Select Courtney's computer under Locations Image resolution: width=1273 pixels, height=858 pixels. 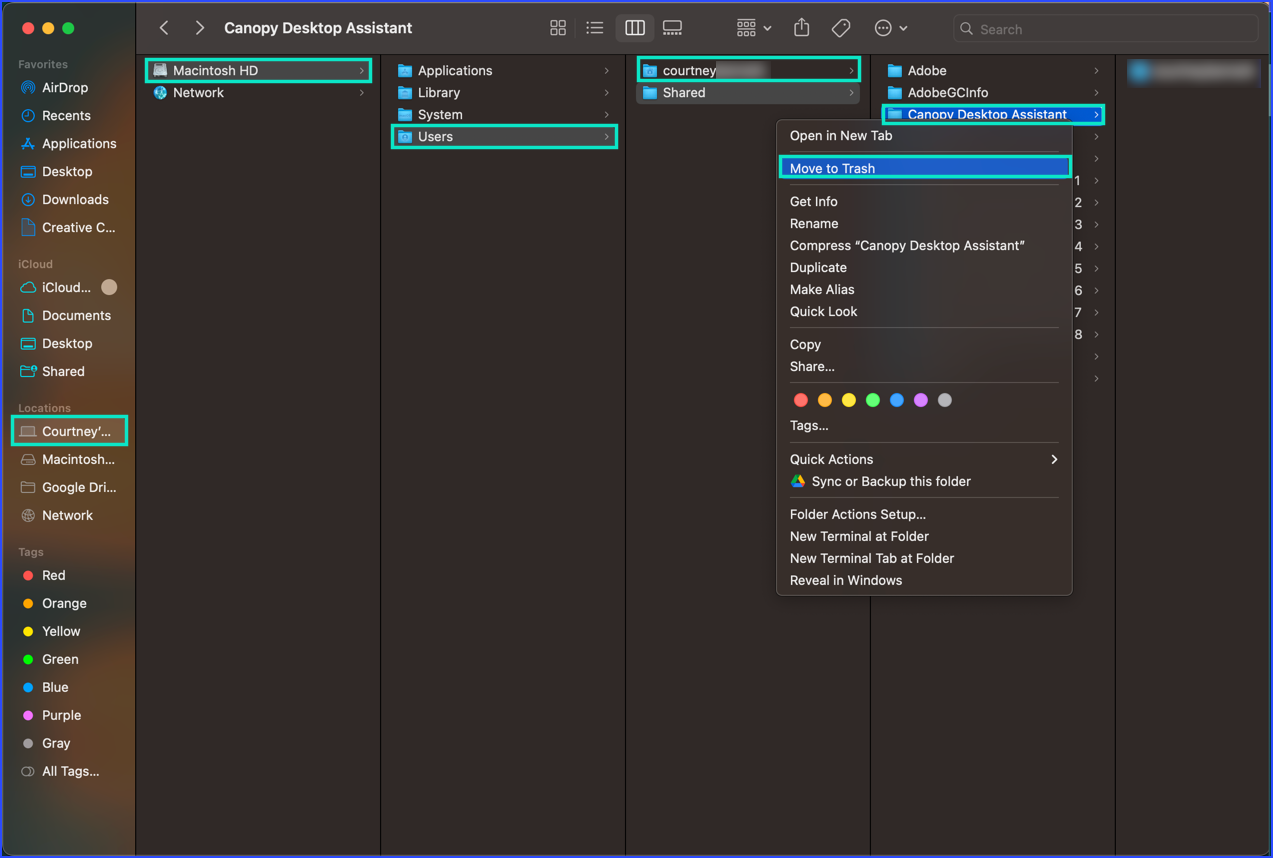[x=70, y=432]
